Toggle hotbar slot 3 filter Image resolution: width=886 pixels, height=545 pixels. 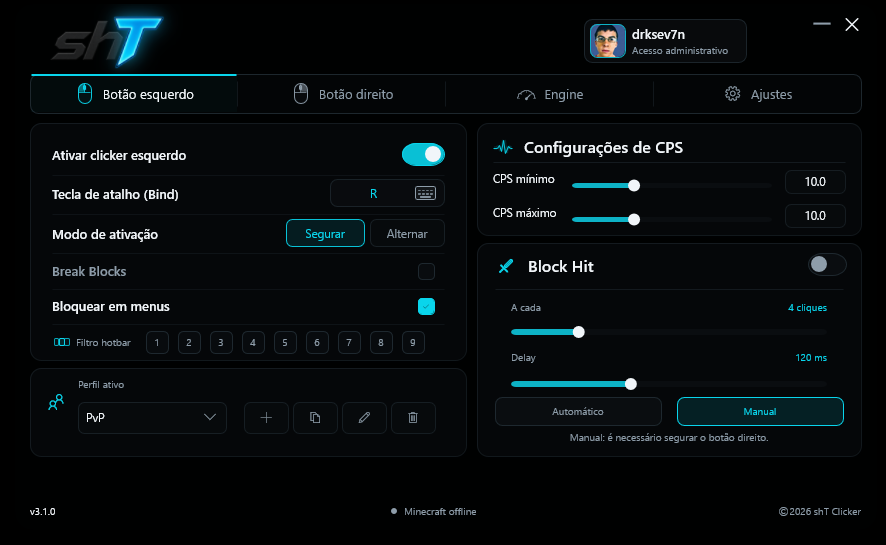click(221, 342)
